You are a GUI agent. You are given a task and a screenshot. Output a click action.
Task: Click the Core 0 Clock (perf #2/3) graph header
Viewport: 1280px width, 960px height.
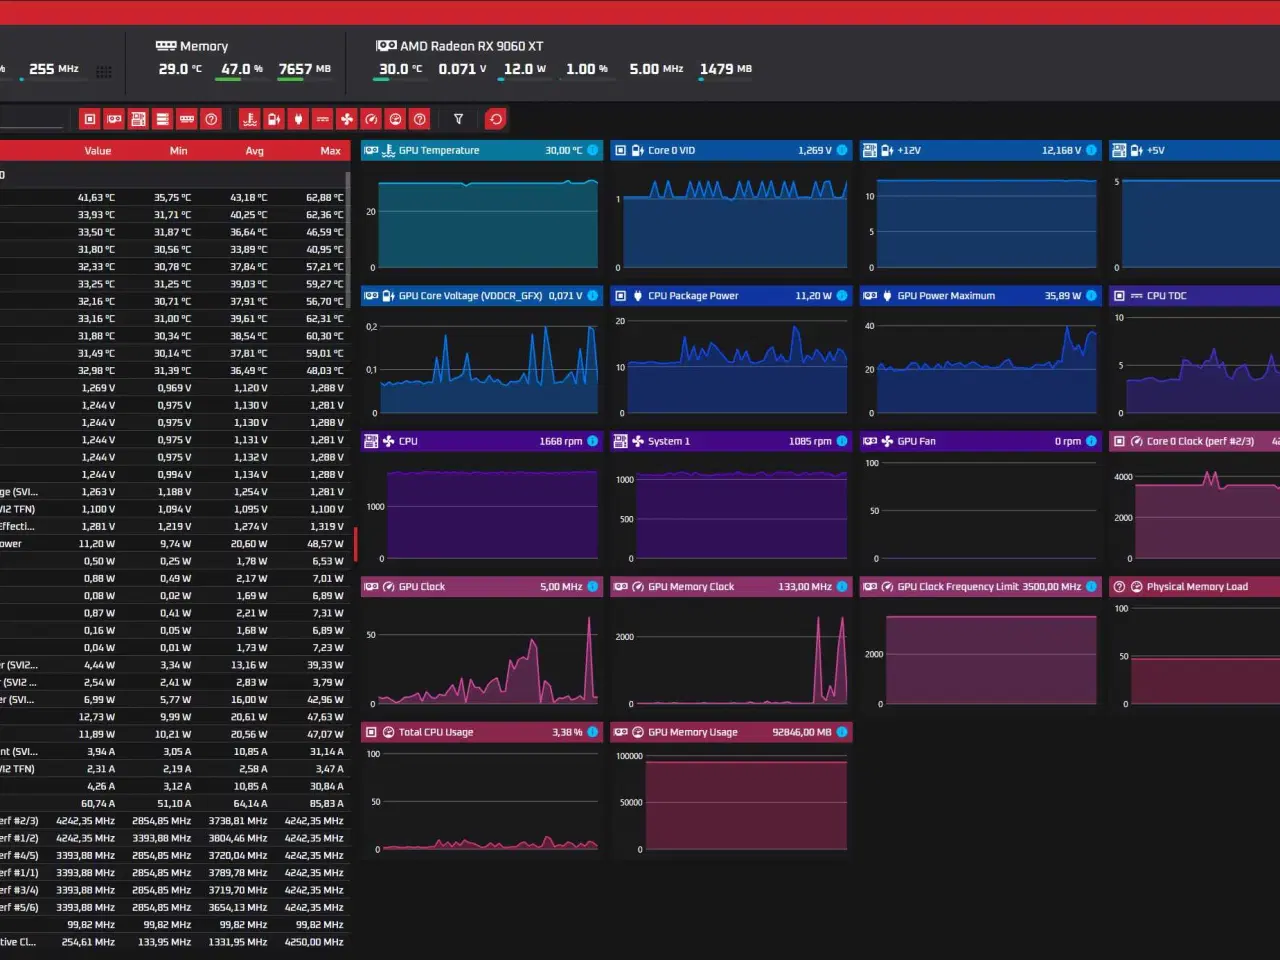pyautogui.click(x=1194, y=441)
